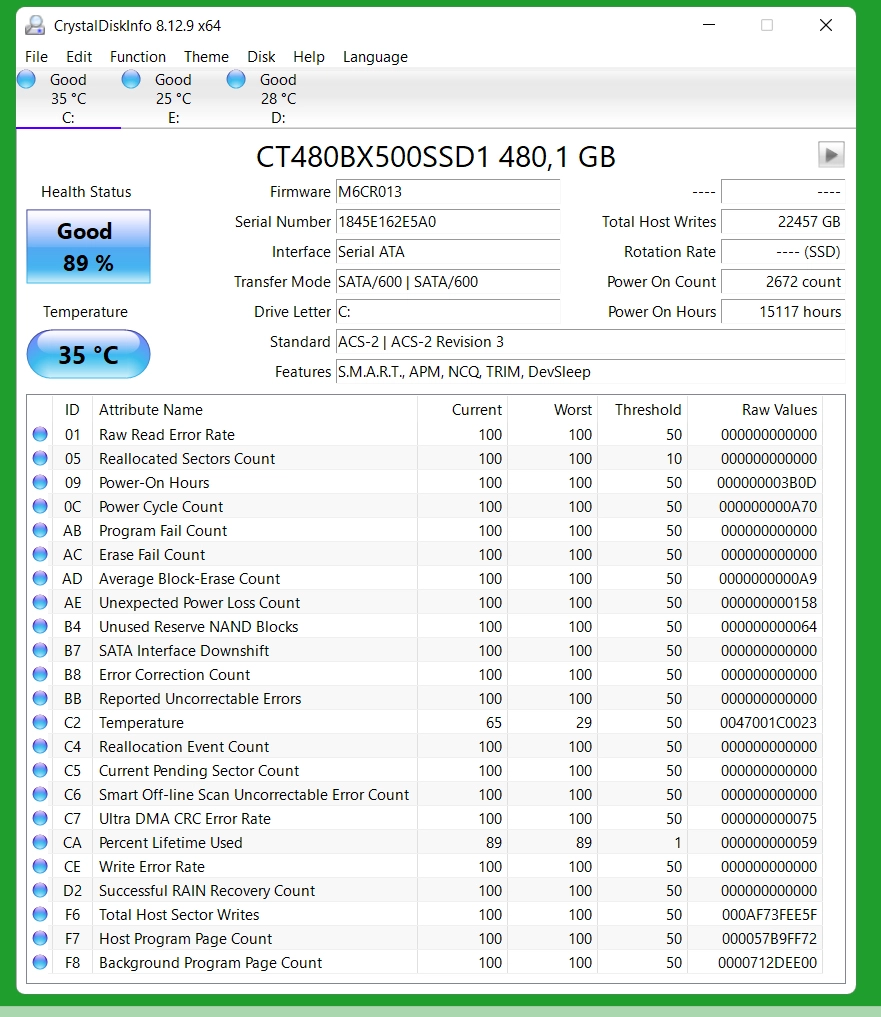Click status orb of Total Host Sector Writes
Viewport: 881px width, 1017px height.
pyautogui.click(x=40, y=914)
